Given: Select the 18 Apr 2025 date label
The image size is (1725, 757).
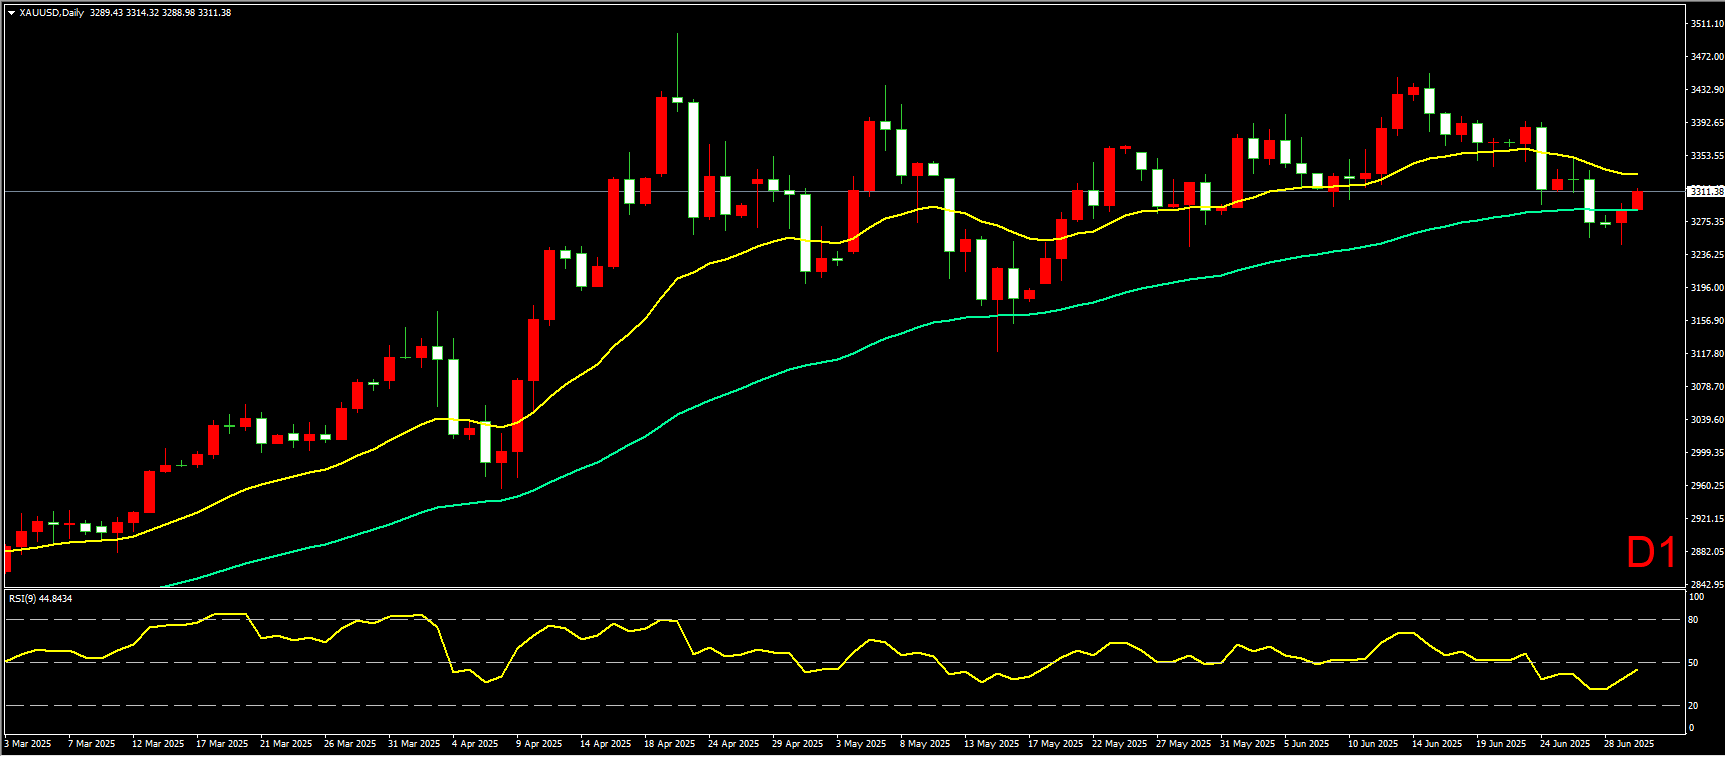Looking at the screenshot, I should (670, 743).
